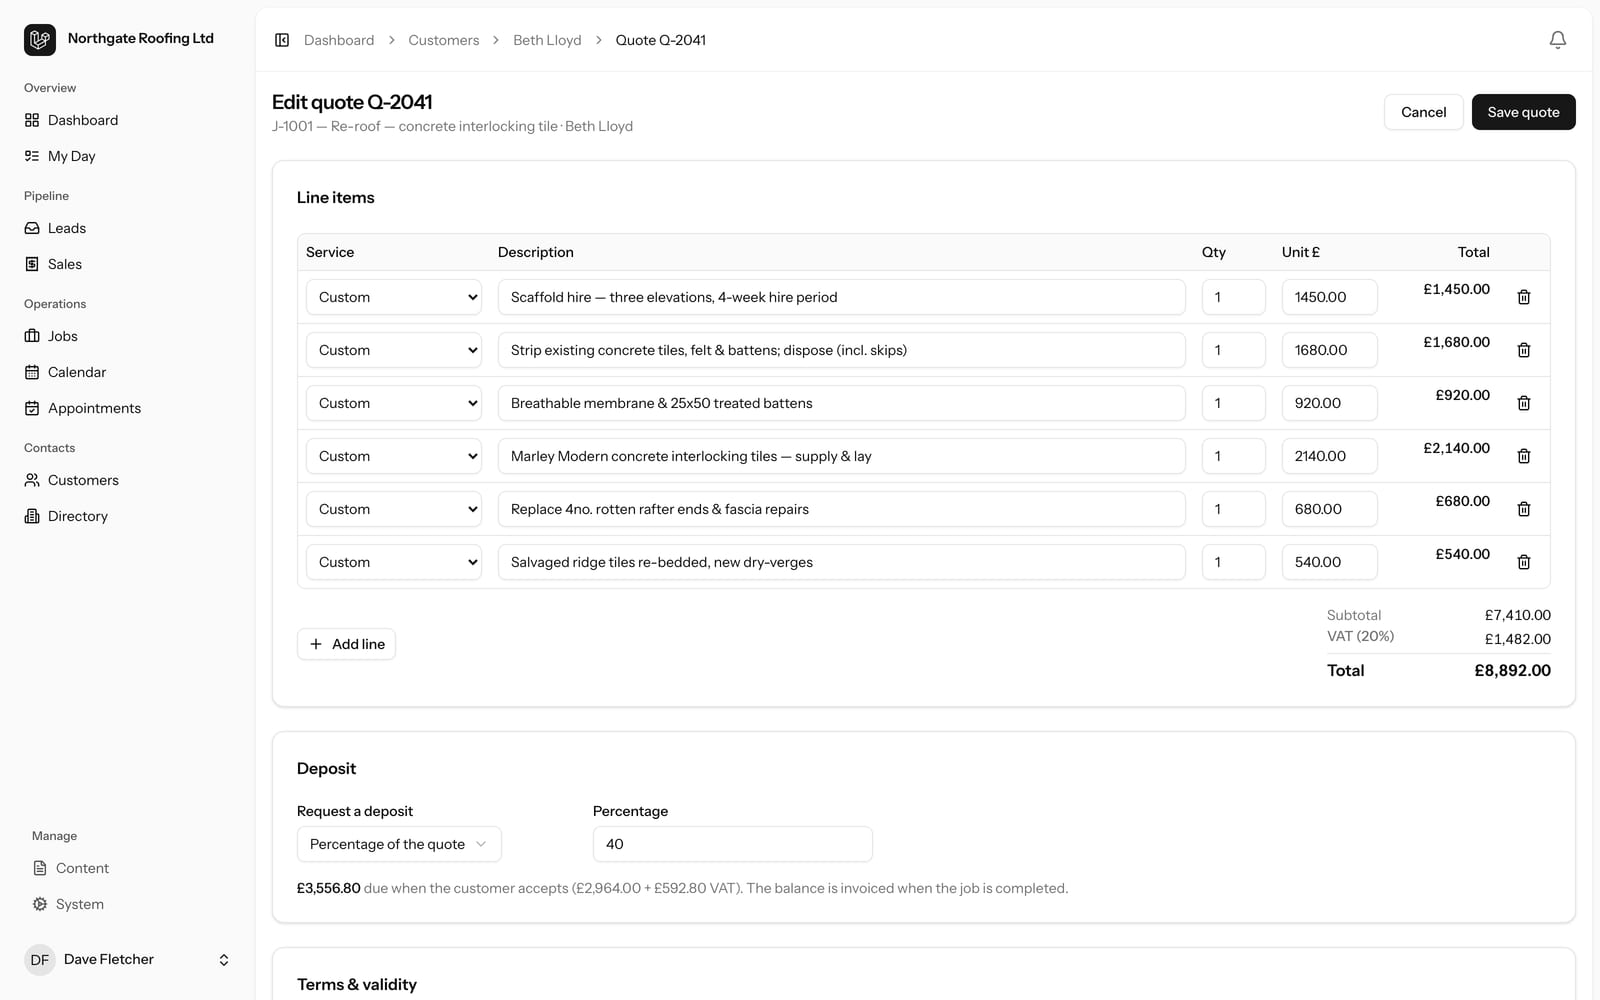This screenshot has height=1000, width=1600.
Task: Click the Edit quote Q-2041 heading
Action: point(352,102)
